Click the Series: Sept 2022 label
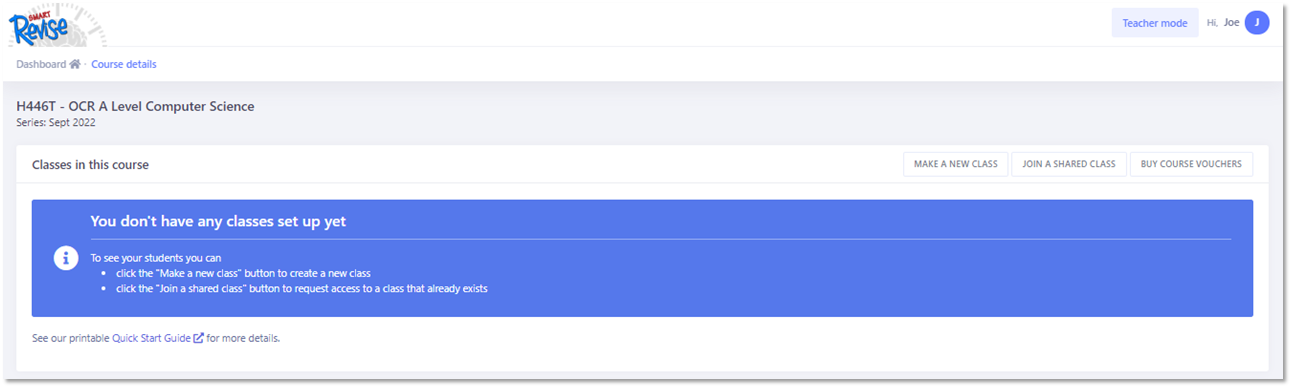The height and width of the screenshot is (388, 1292). 56,123
